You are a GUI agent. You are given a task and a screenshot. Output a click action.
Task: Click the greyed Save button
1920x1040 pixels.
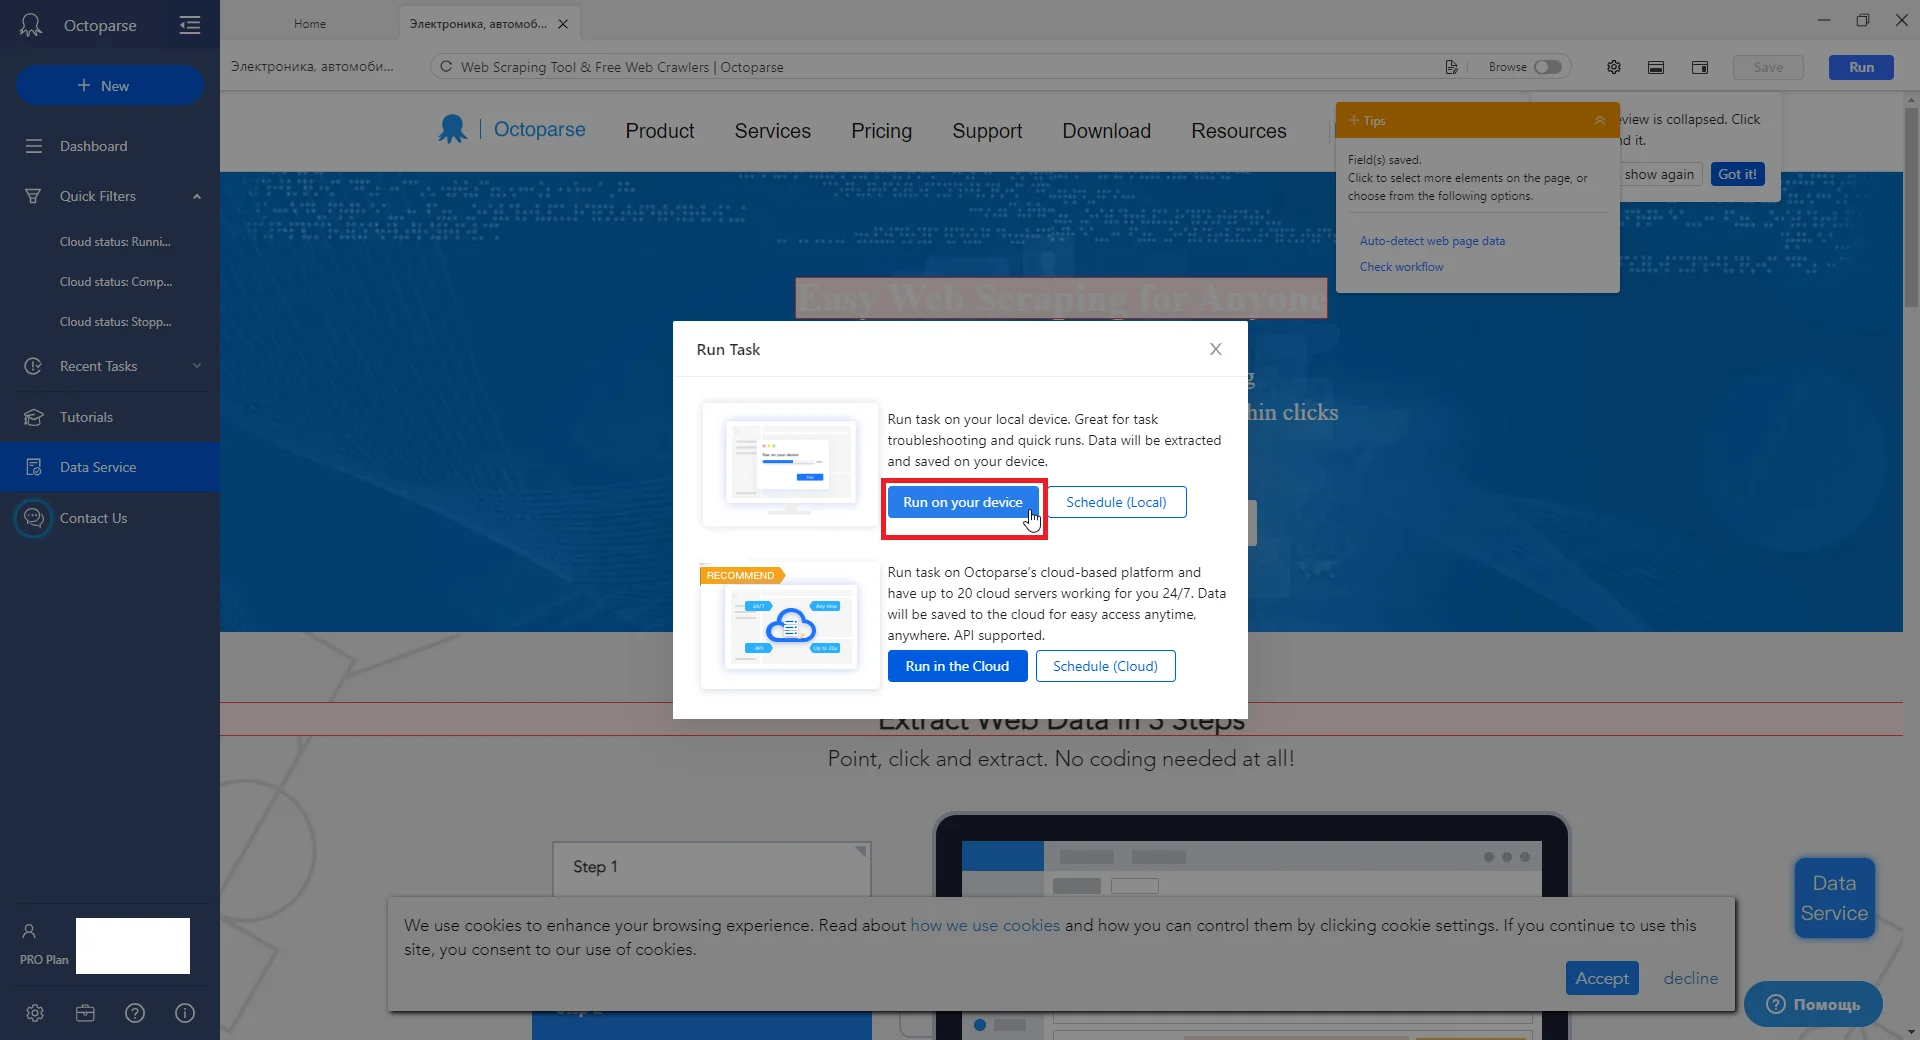1768,67
